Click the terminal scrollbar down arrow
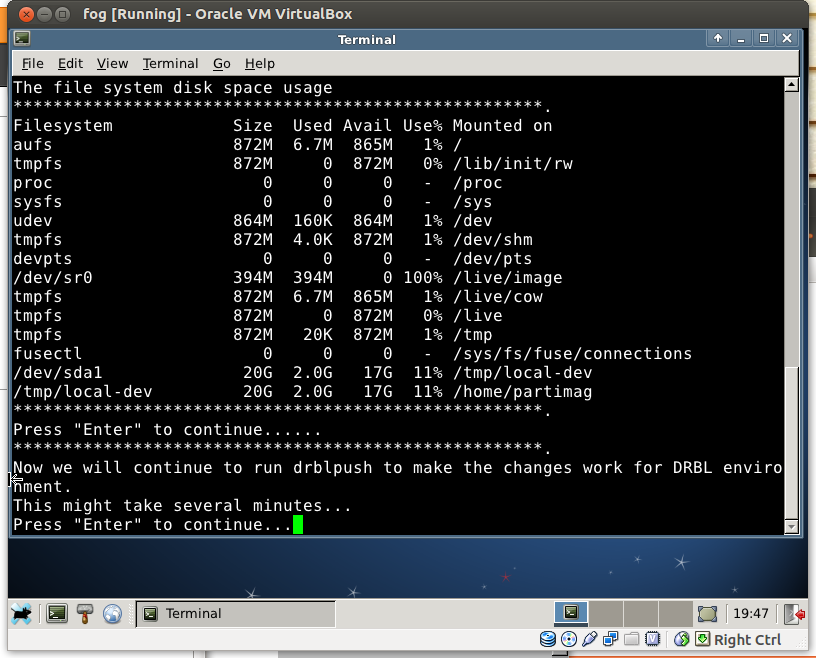 click(x=792, y=526)
